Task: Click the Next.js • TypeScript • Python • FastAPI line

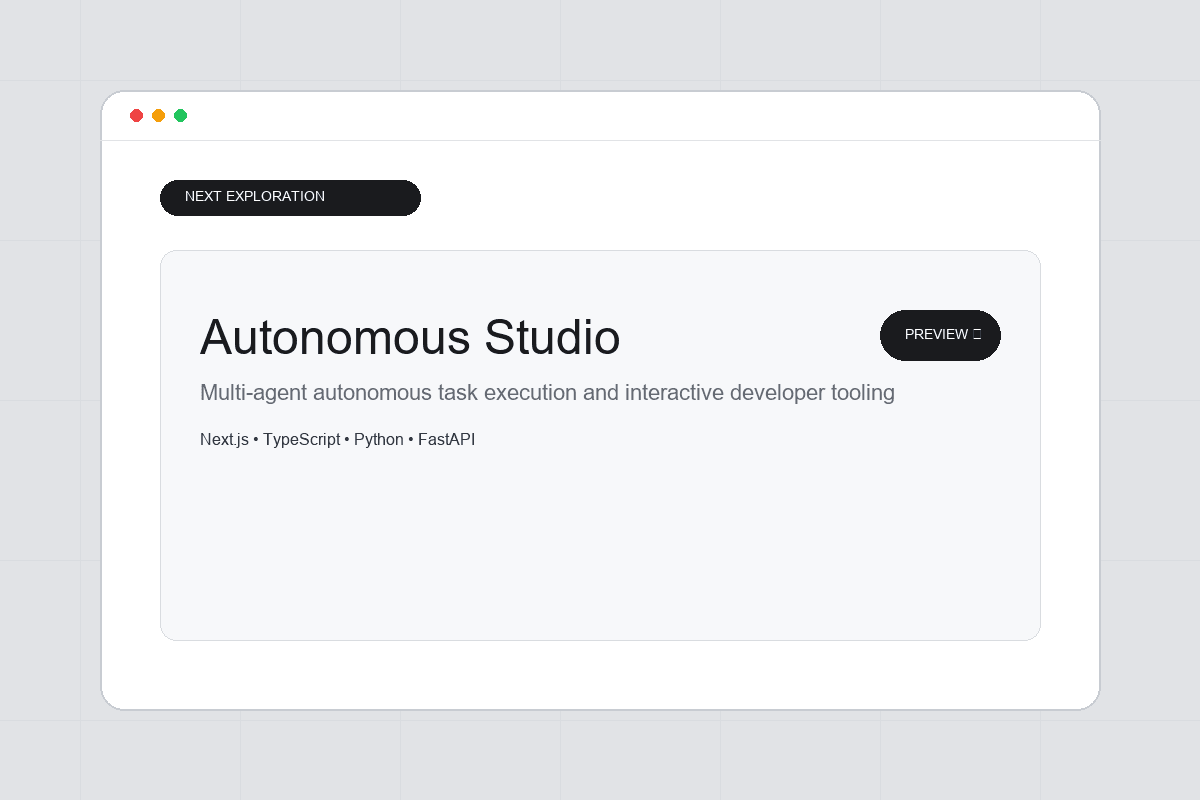Action: coord(337,440)
